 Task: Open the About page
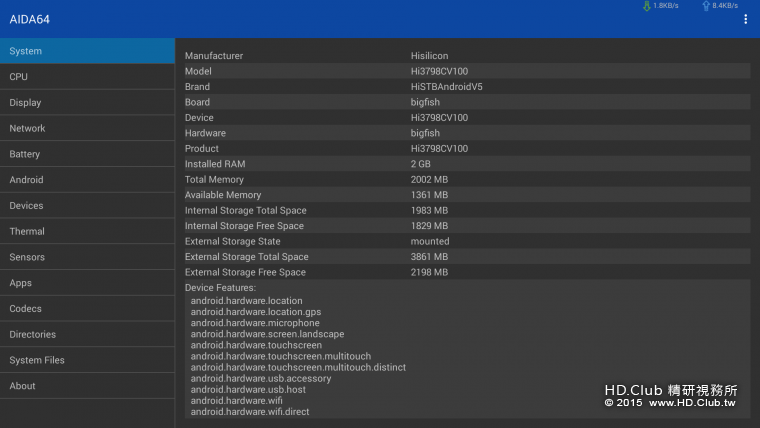tap(87, 386)
